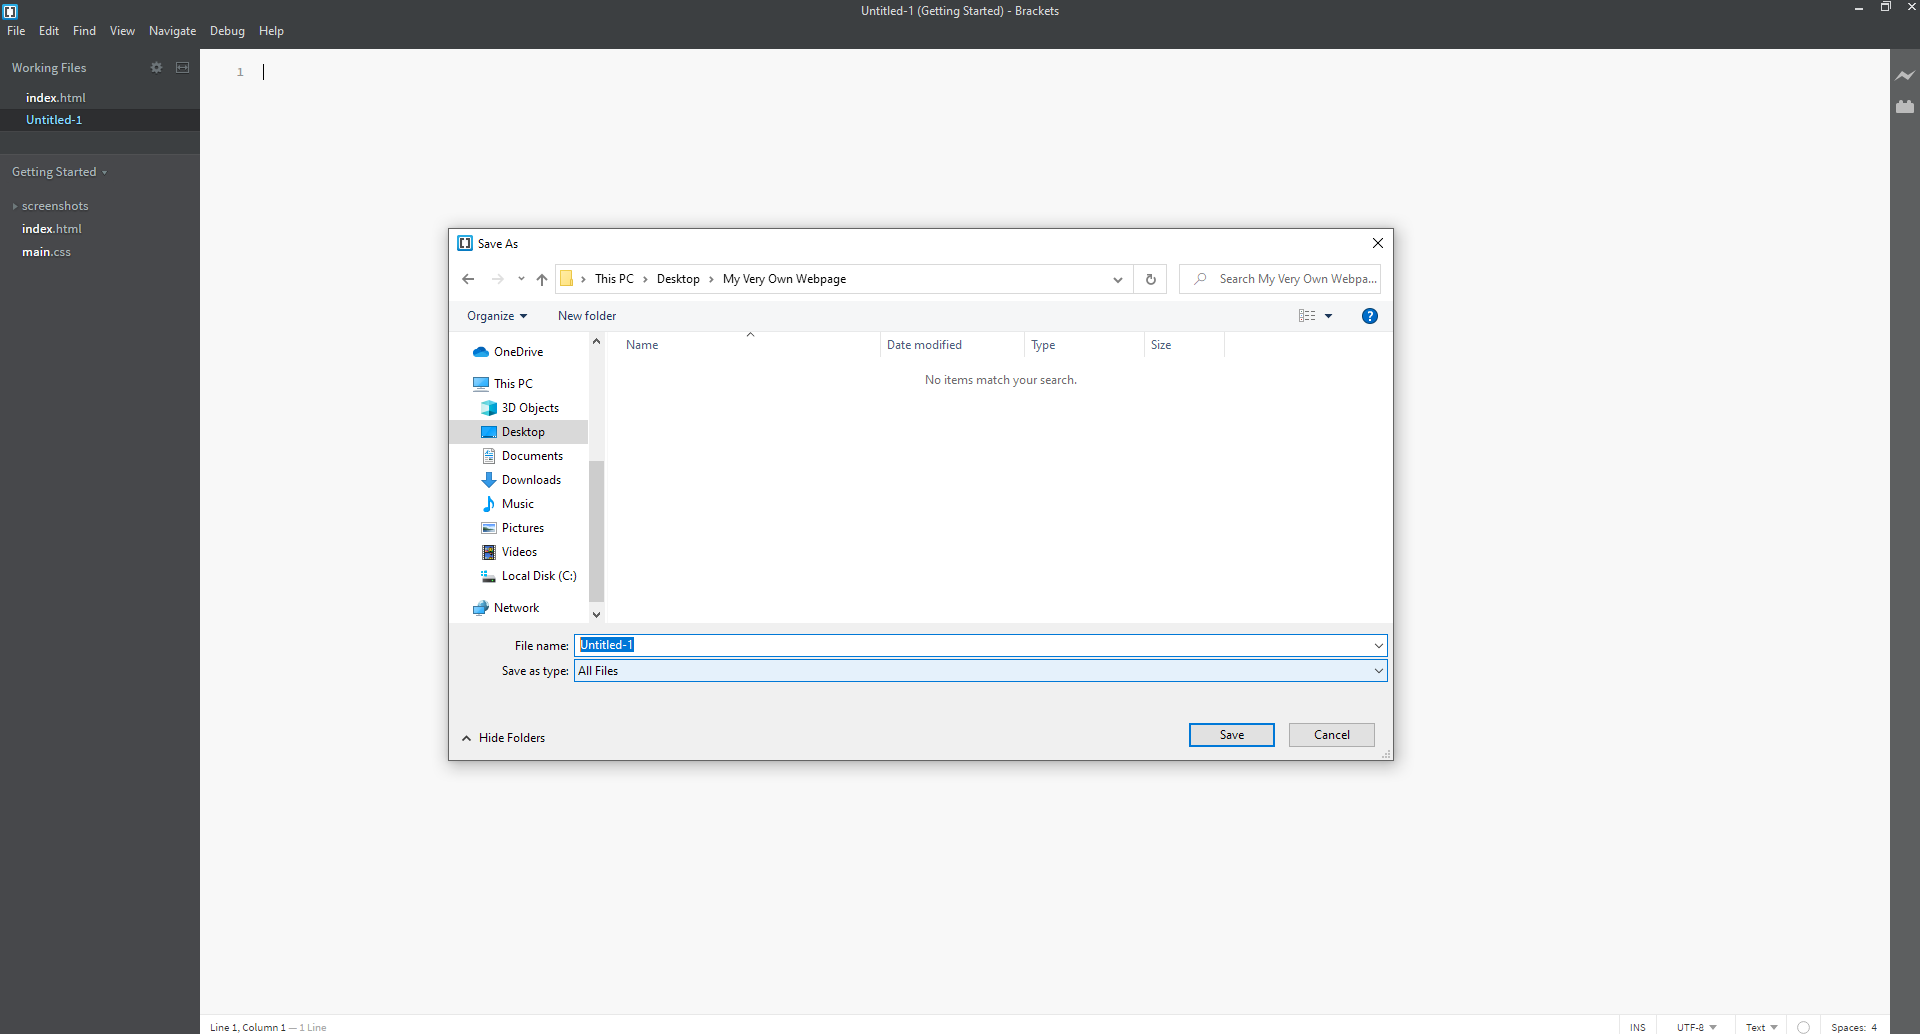The height and width of the screenshot is (1034, 1920).
Task: Toggle the linting status circle indicator
Action: tap(1803, 1027)
